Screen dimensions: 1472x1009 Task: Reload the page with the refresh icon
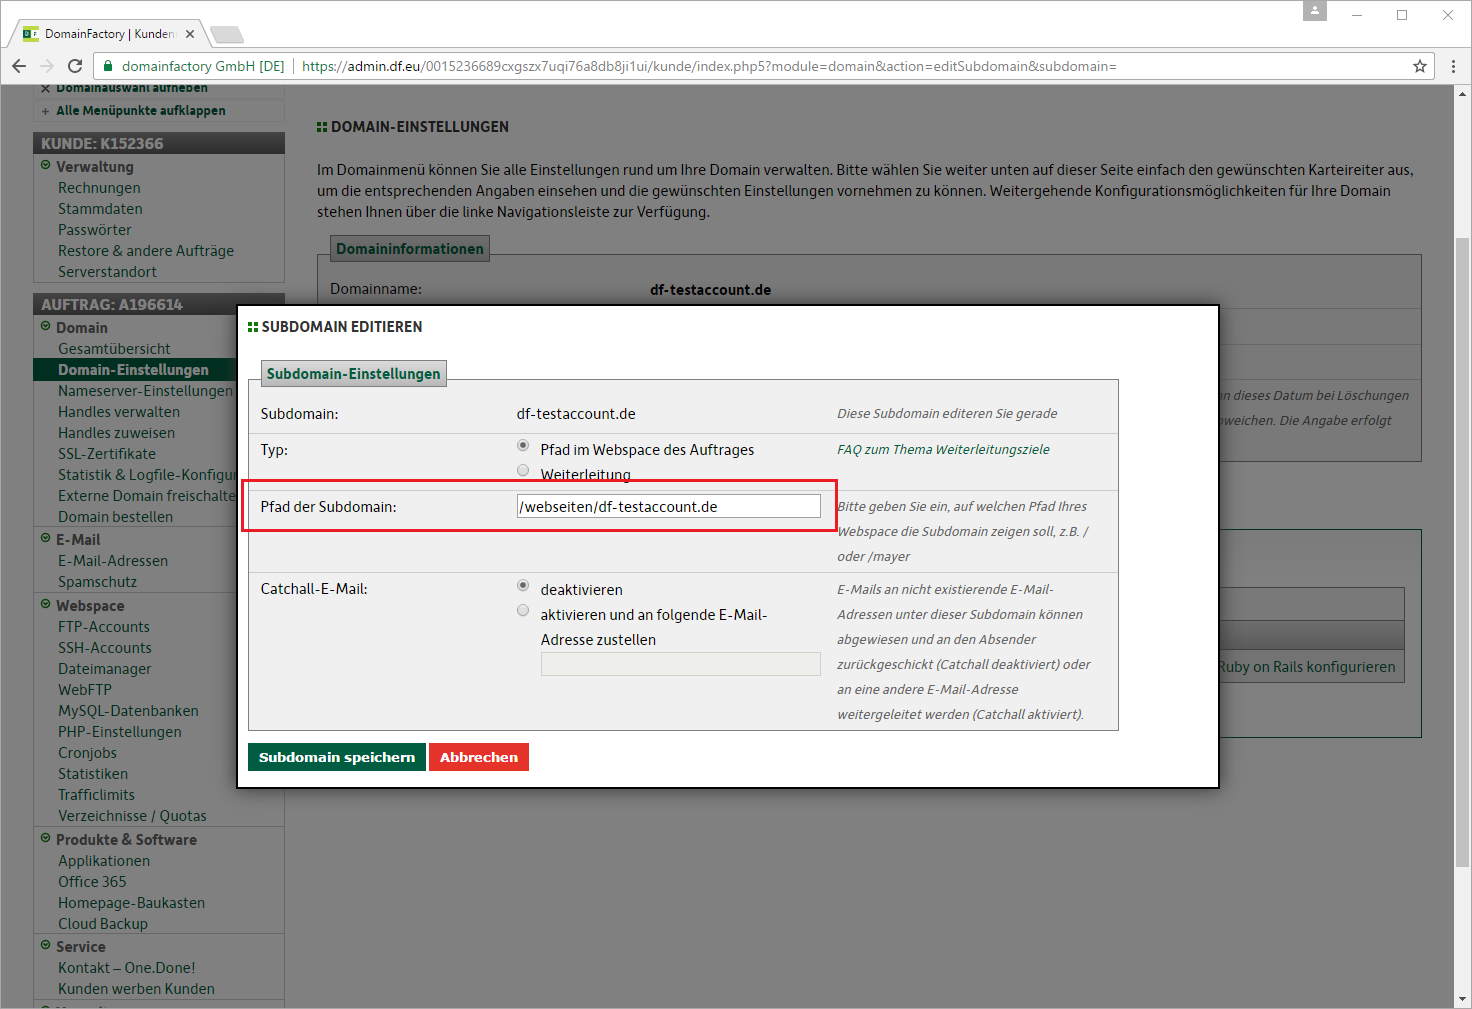click(75, 66)
